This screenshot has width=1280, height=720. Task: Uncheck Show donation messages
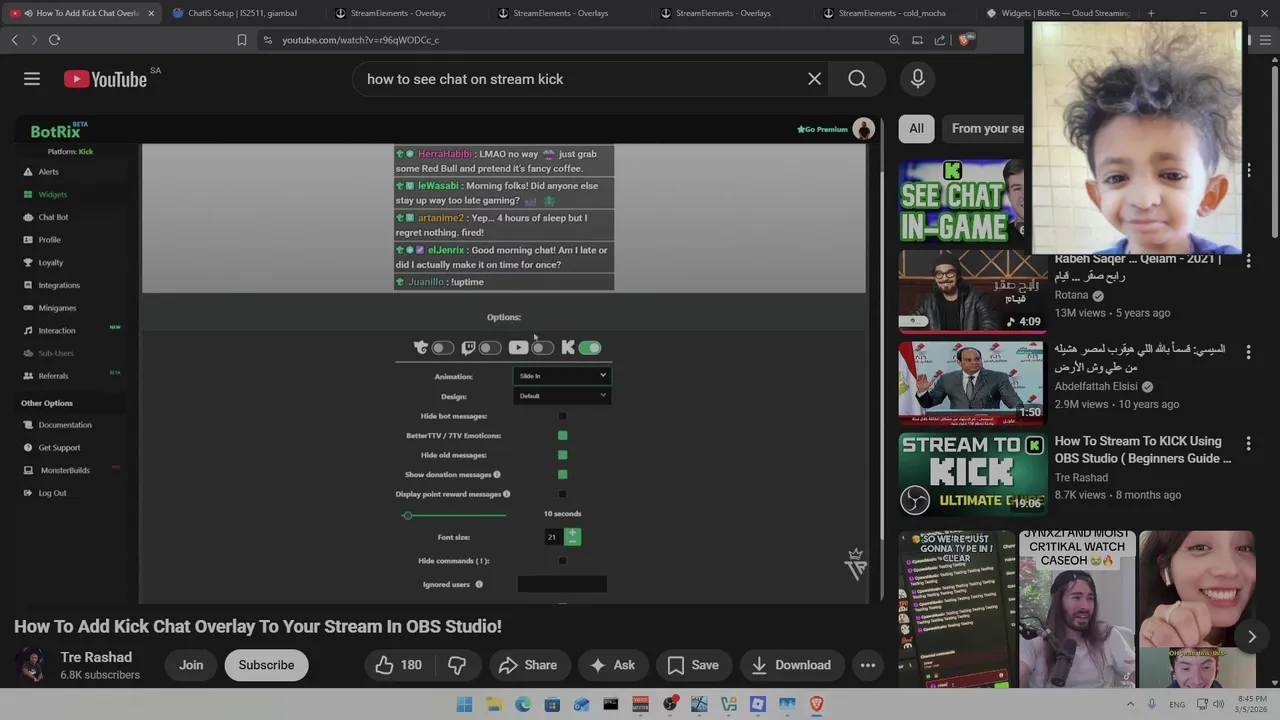point(562,474)
